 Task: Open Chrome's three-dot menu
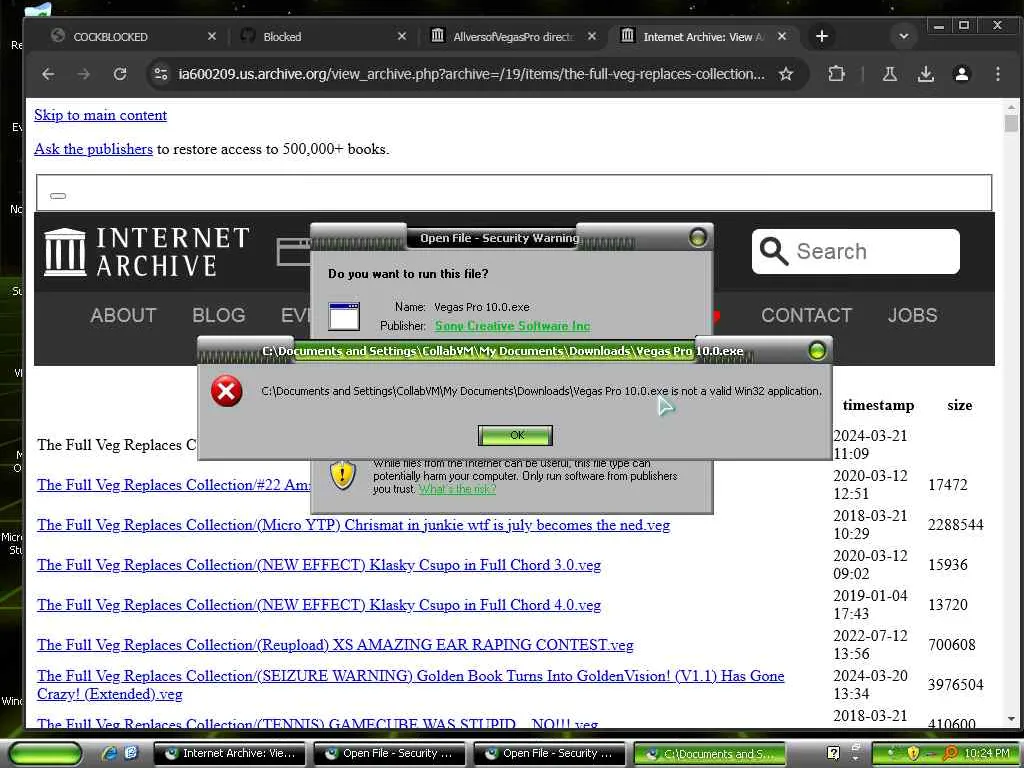[x=997, y=74]
